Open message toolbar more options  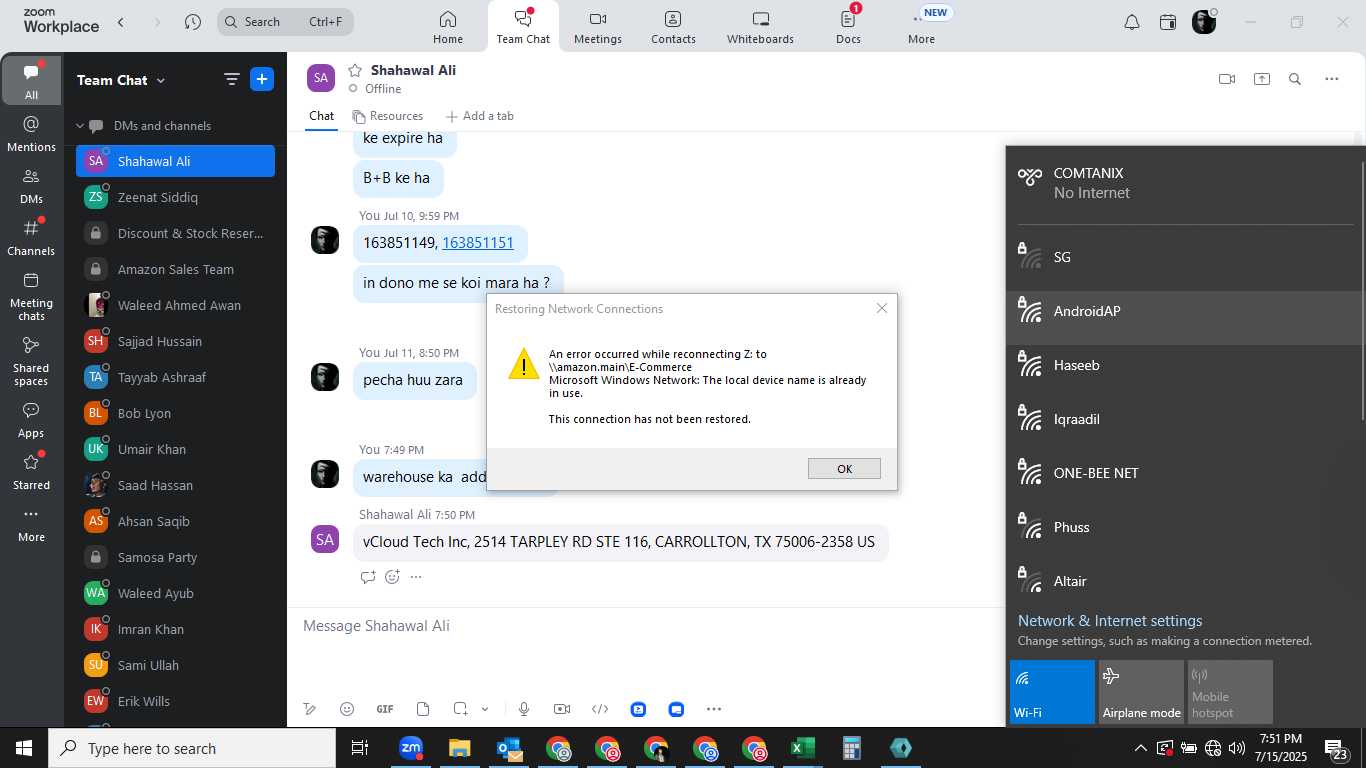713,709
